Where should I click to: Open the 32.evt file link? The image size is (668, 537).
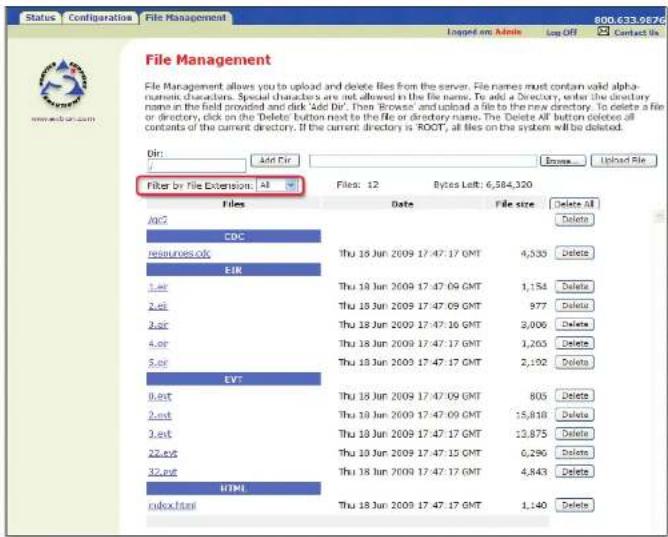[x=163, y=472]
